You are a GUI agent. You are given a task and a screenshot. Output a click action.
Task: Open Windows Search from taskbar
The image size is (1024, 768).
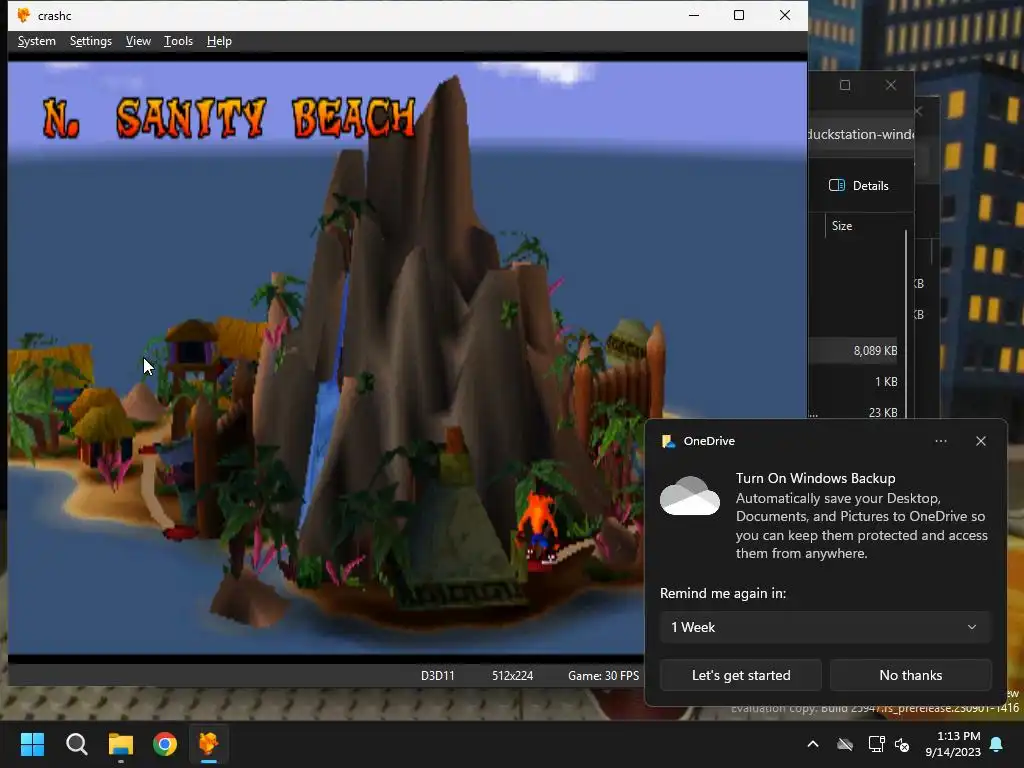click(x=76, y=744)
